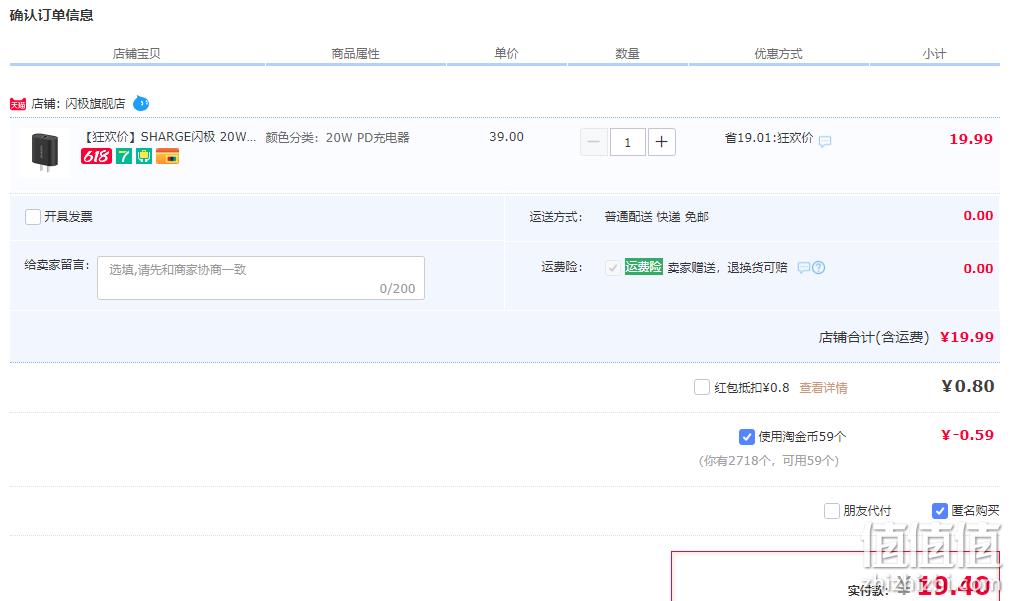Viewport: 1011px width, 601px height.
Task: Click the 确认订单信息 page heading
Action: 52,15
